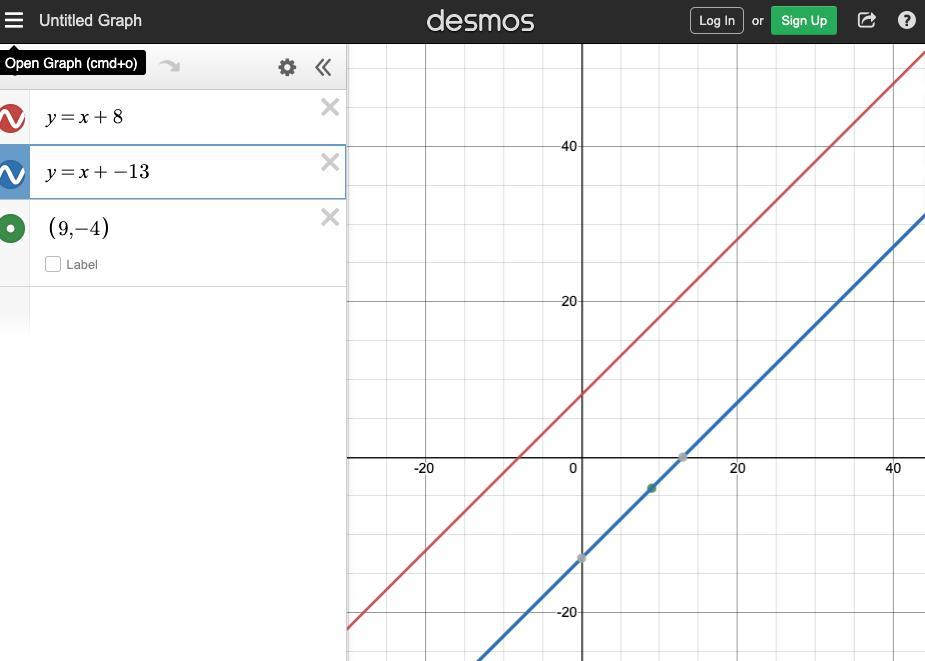
Task: Click the Untitled Graph title
Action: point(90,21)
